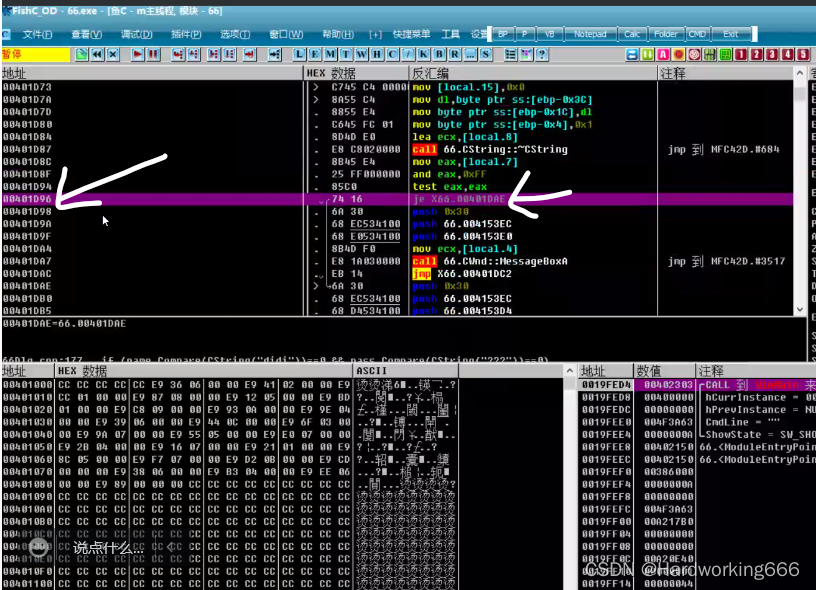Click the VB button

pos(550,34)
